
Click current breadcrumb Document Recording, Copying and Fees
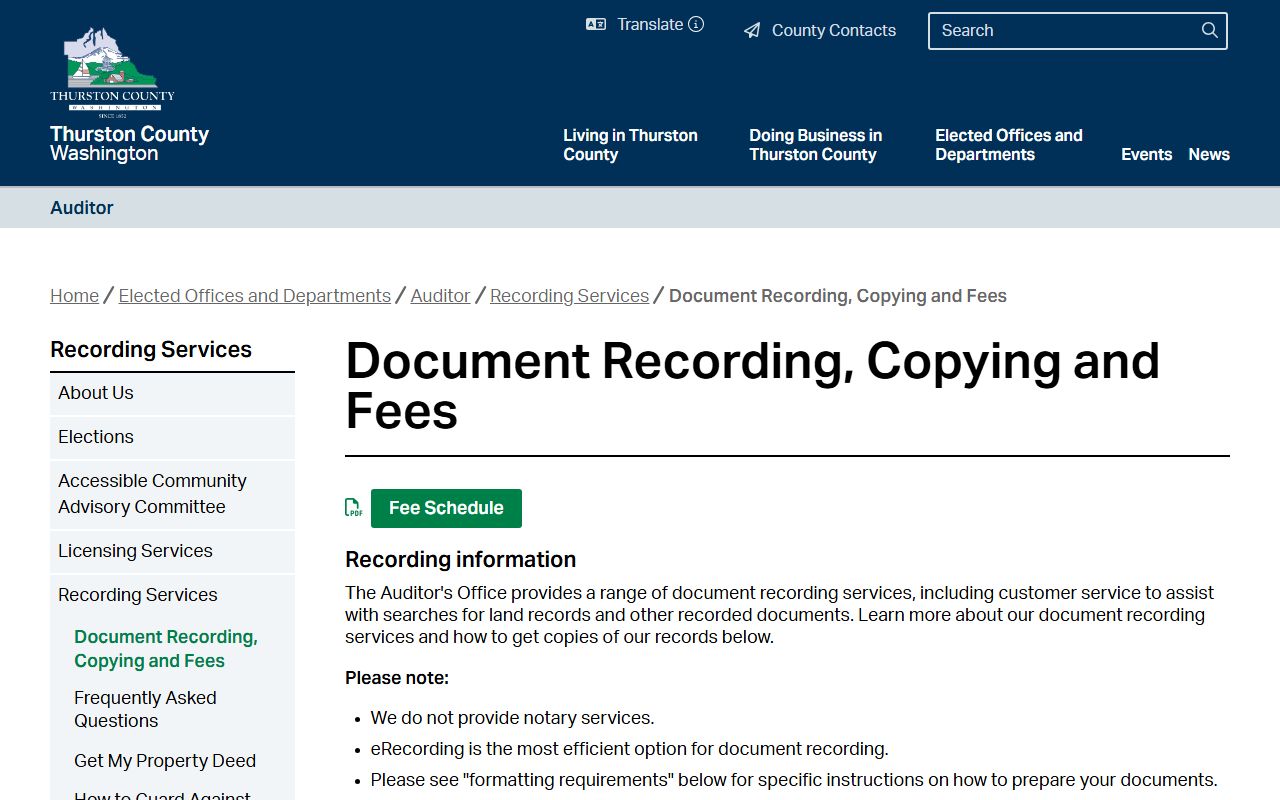point(838,296)
